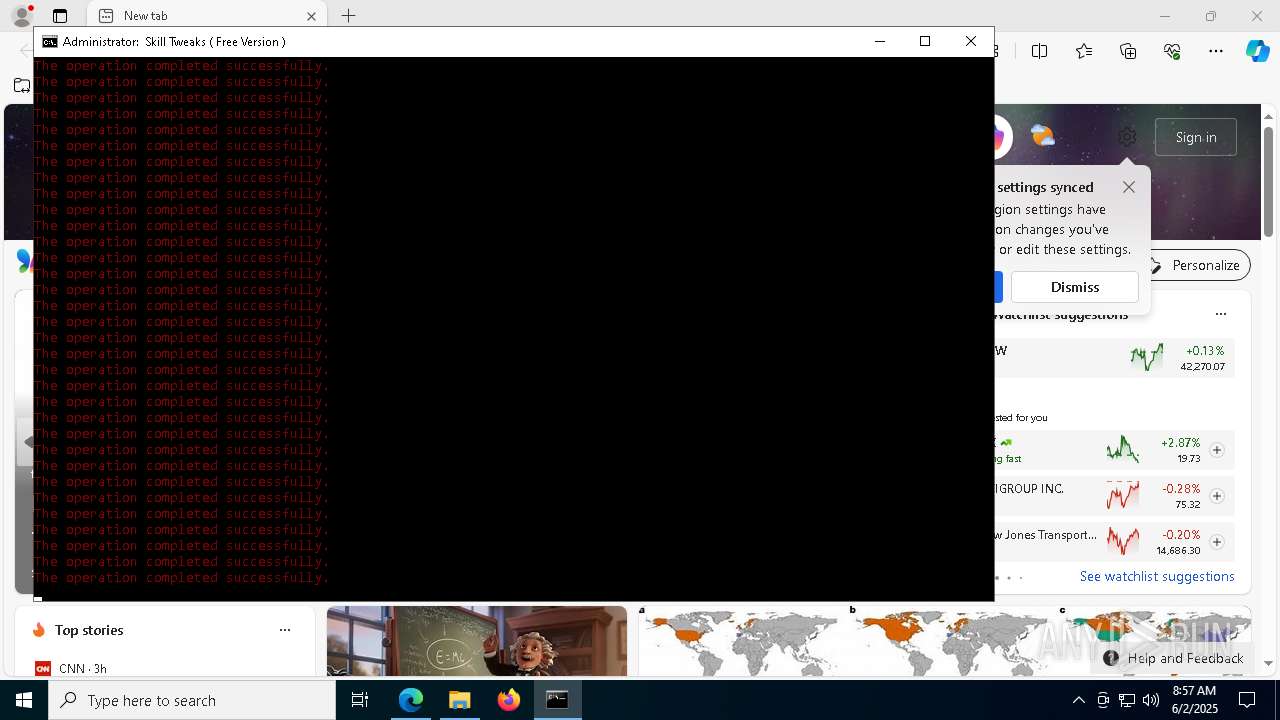Add the -0.28% GROUP INC. stock to watchlist

(1217, 496)
